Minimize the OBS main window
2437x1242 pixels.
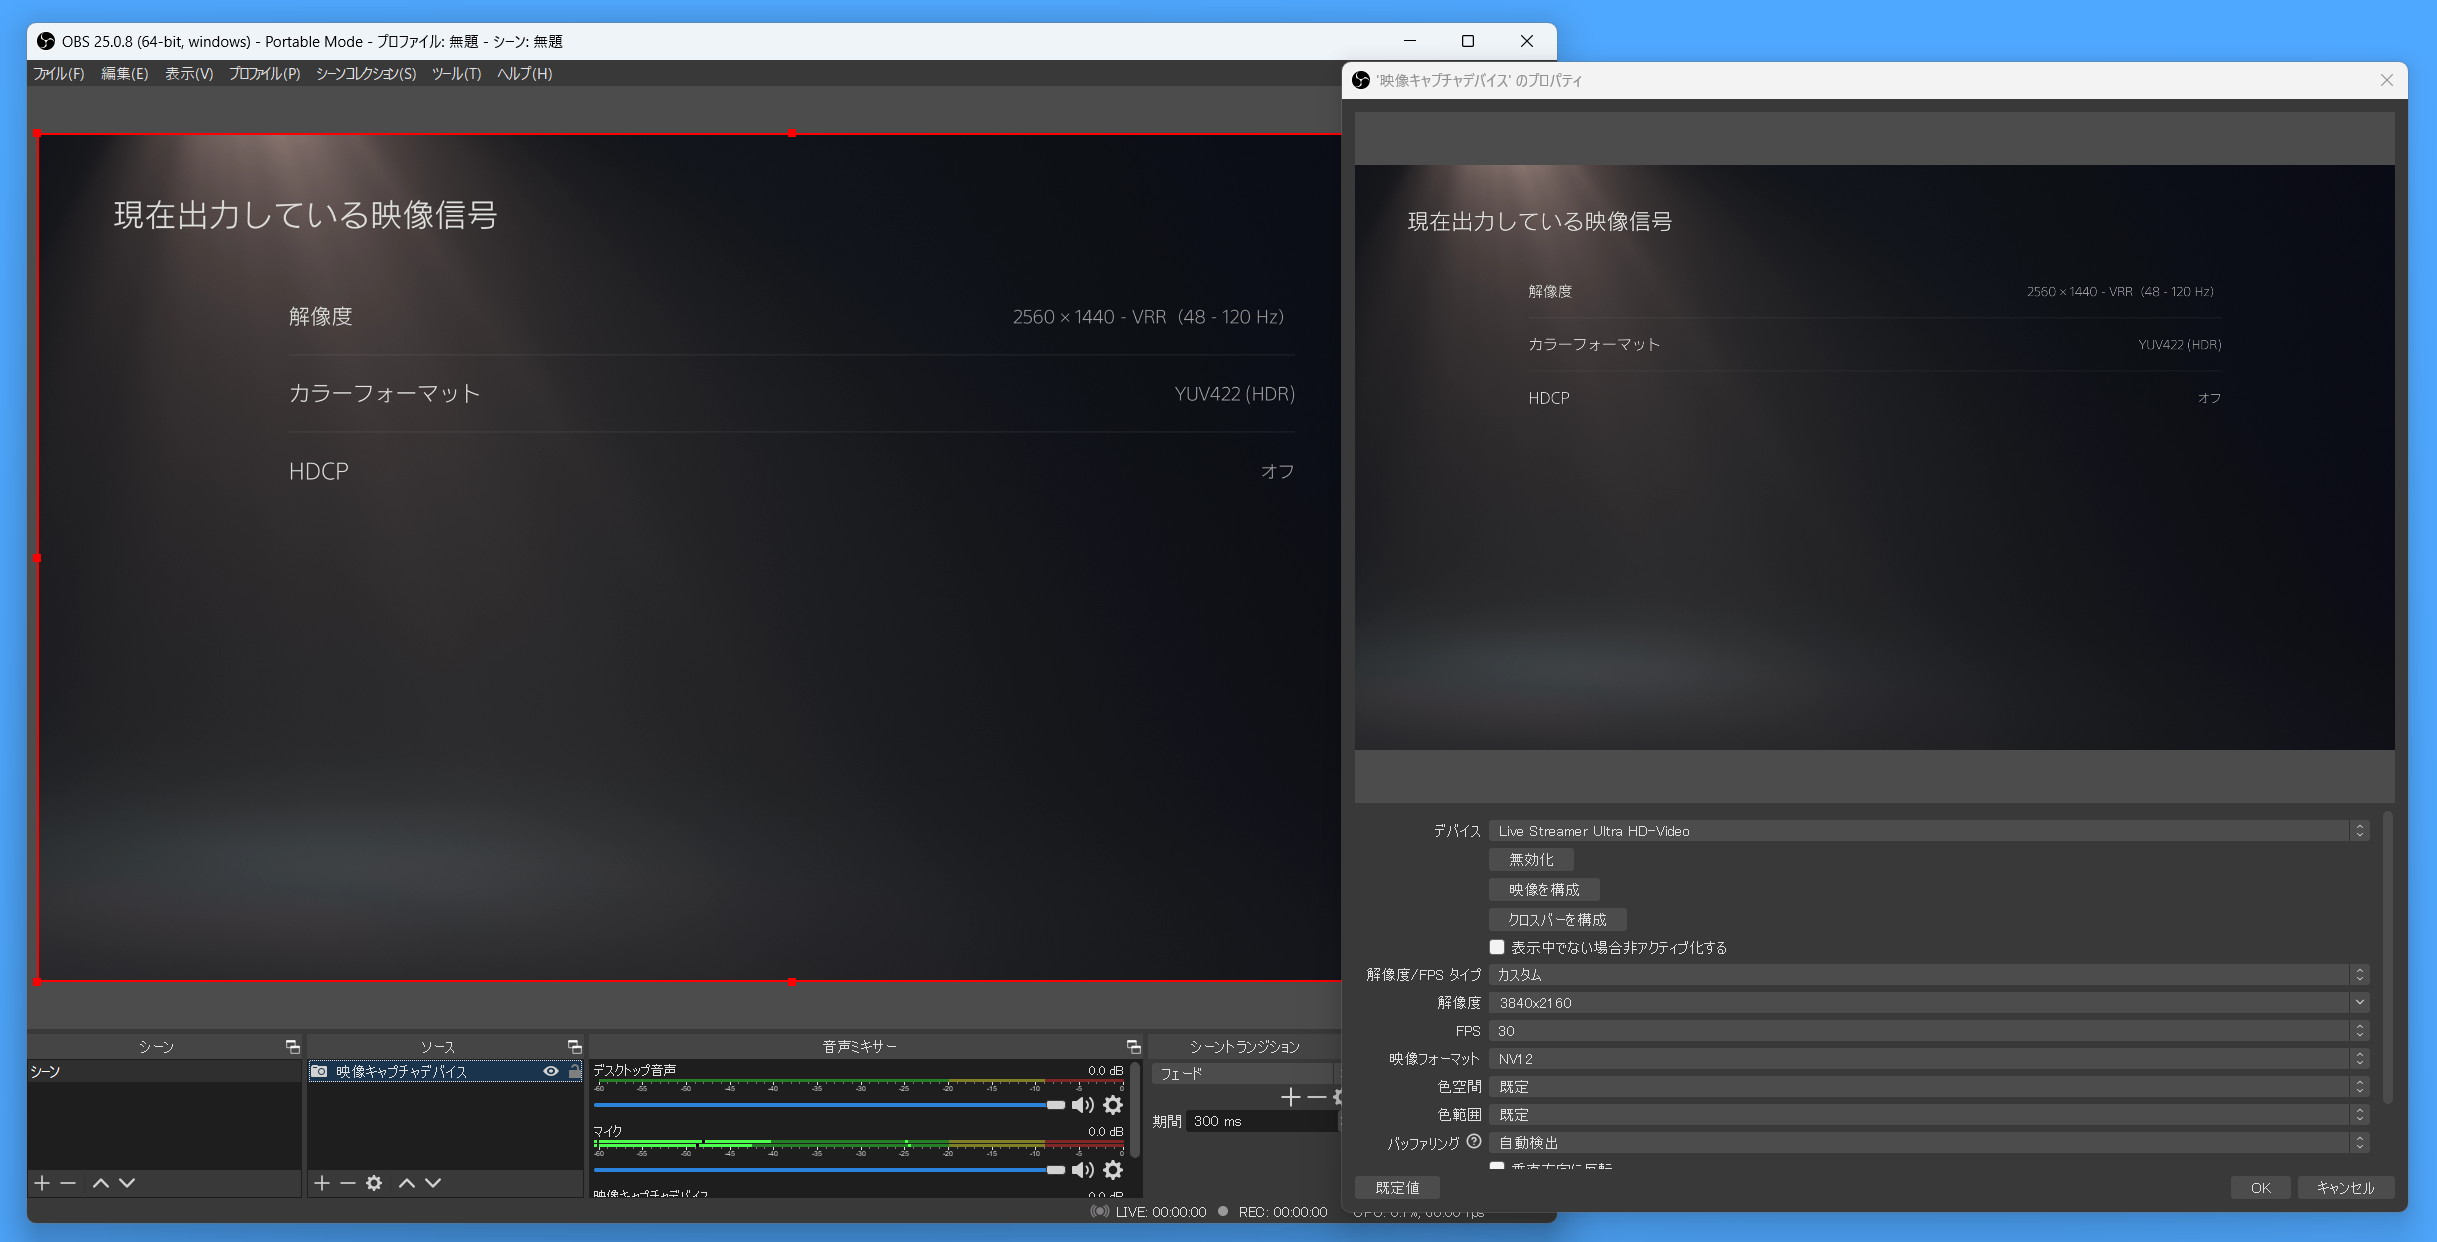[x=1410, y=41]
